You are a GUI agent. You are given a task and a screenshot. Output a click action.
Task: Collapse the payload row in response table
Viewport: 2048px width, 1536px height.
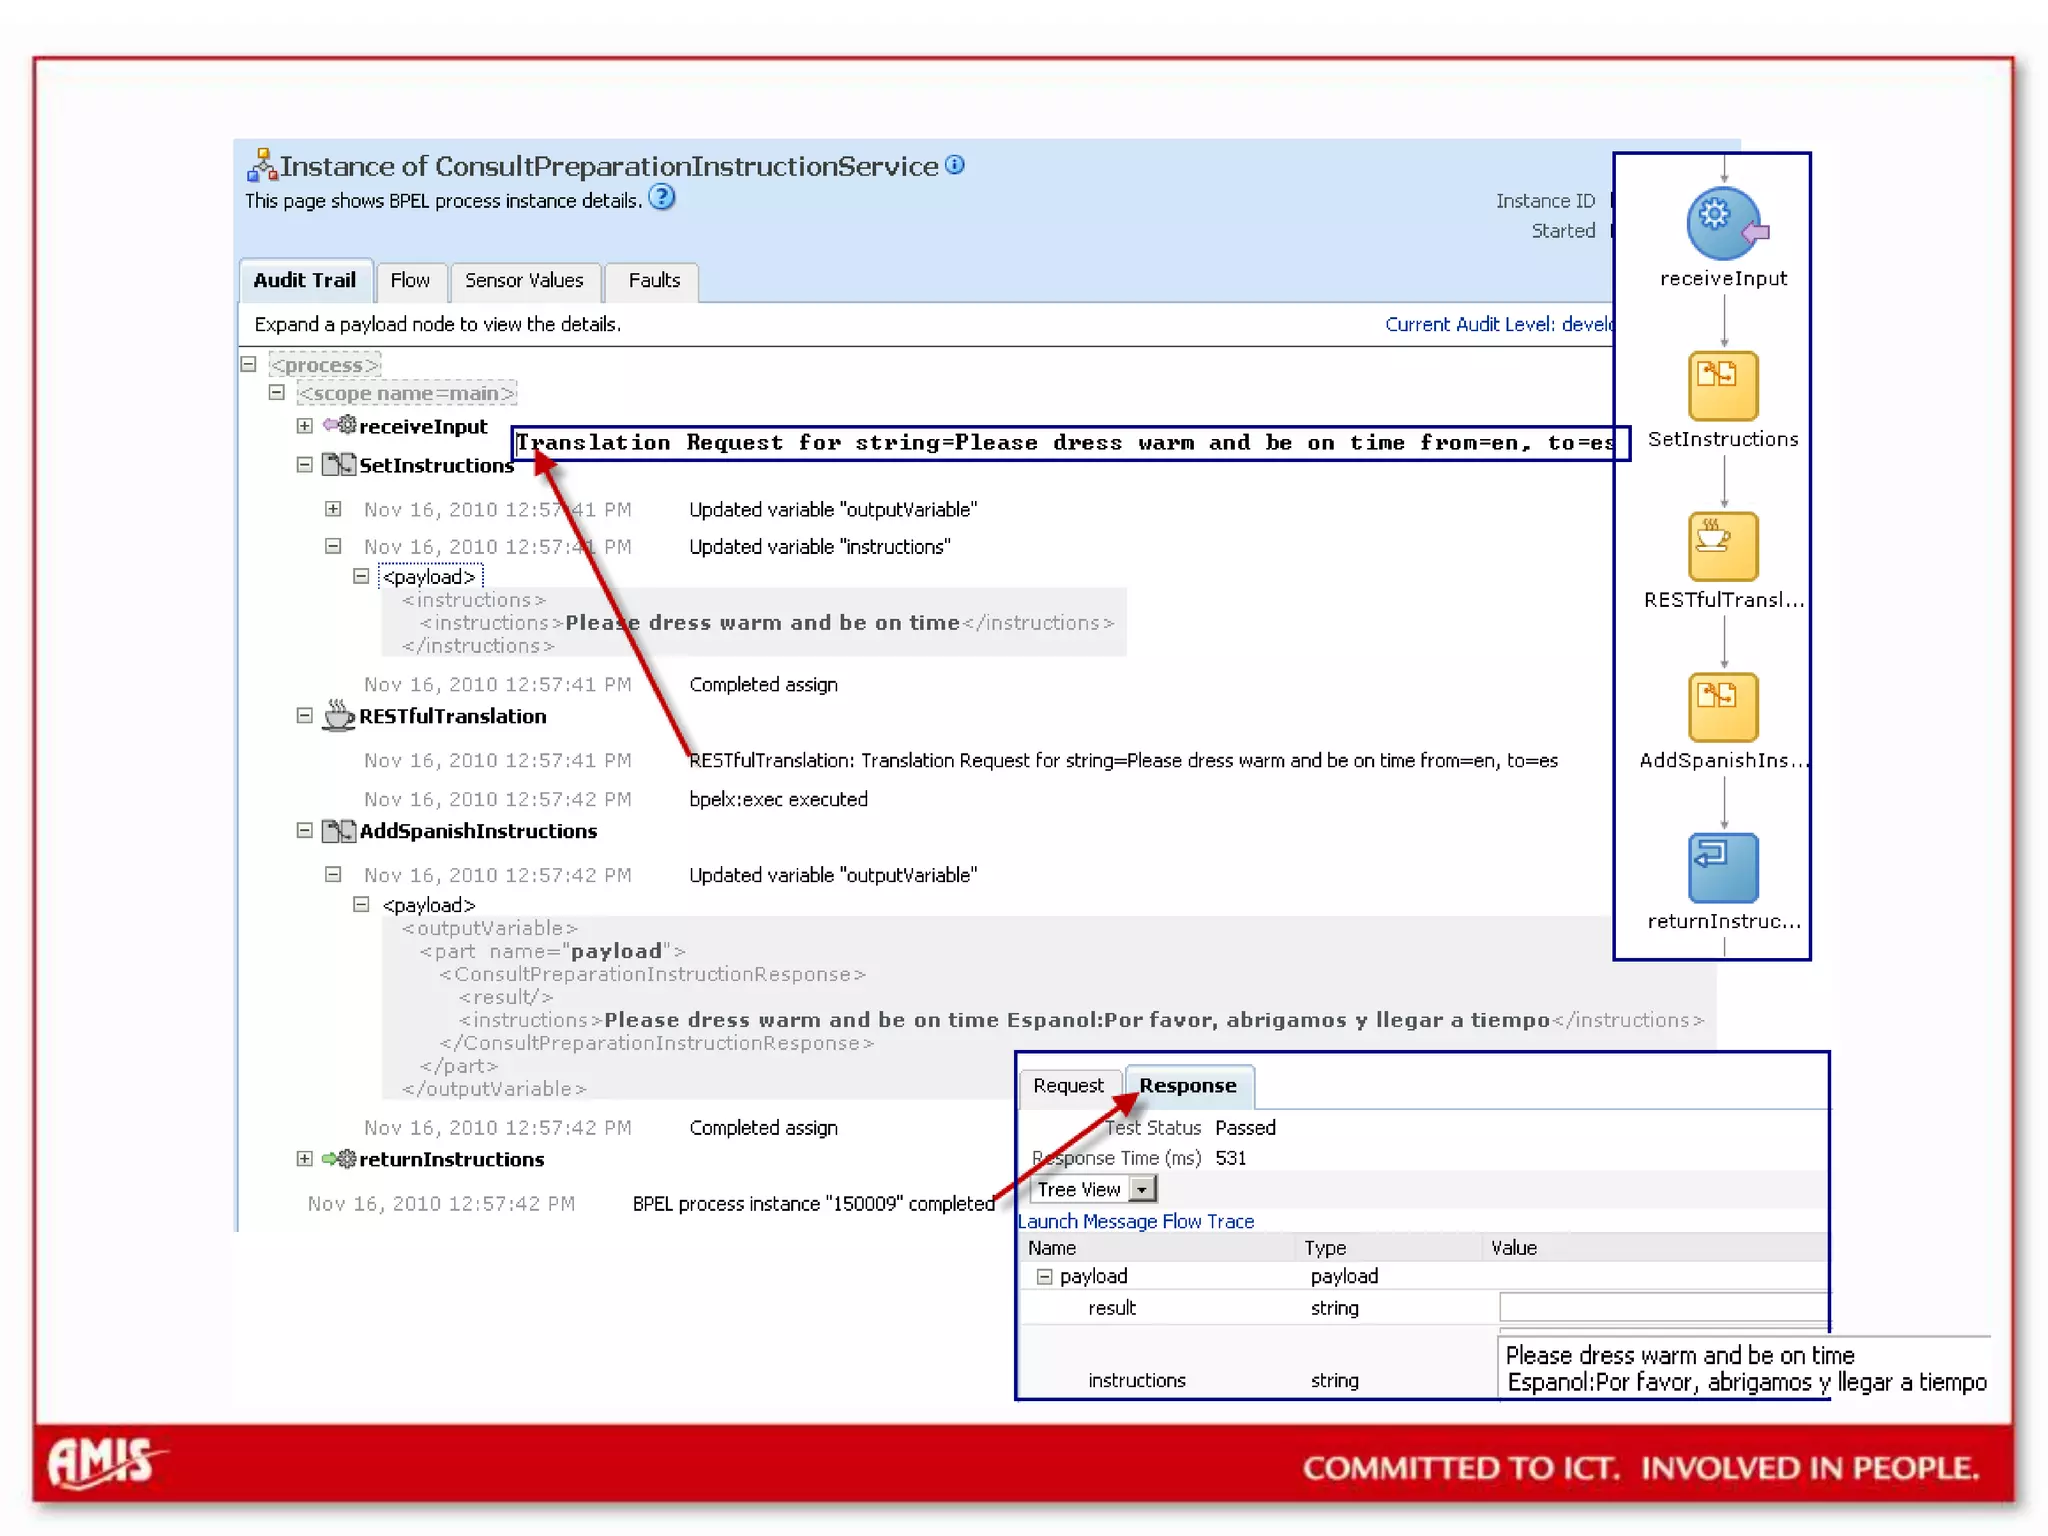tap(1044, 1276)
